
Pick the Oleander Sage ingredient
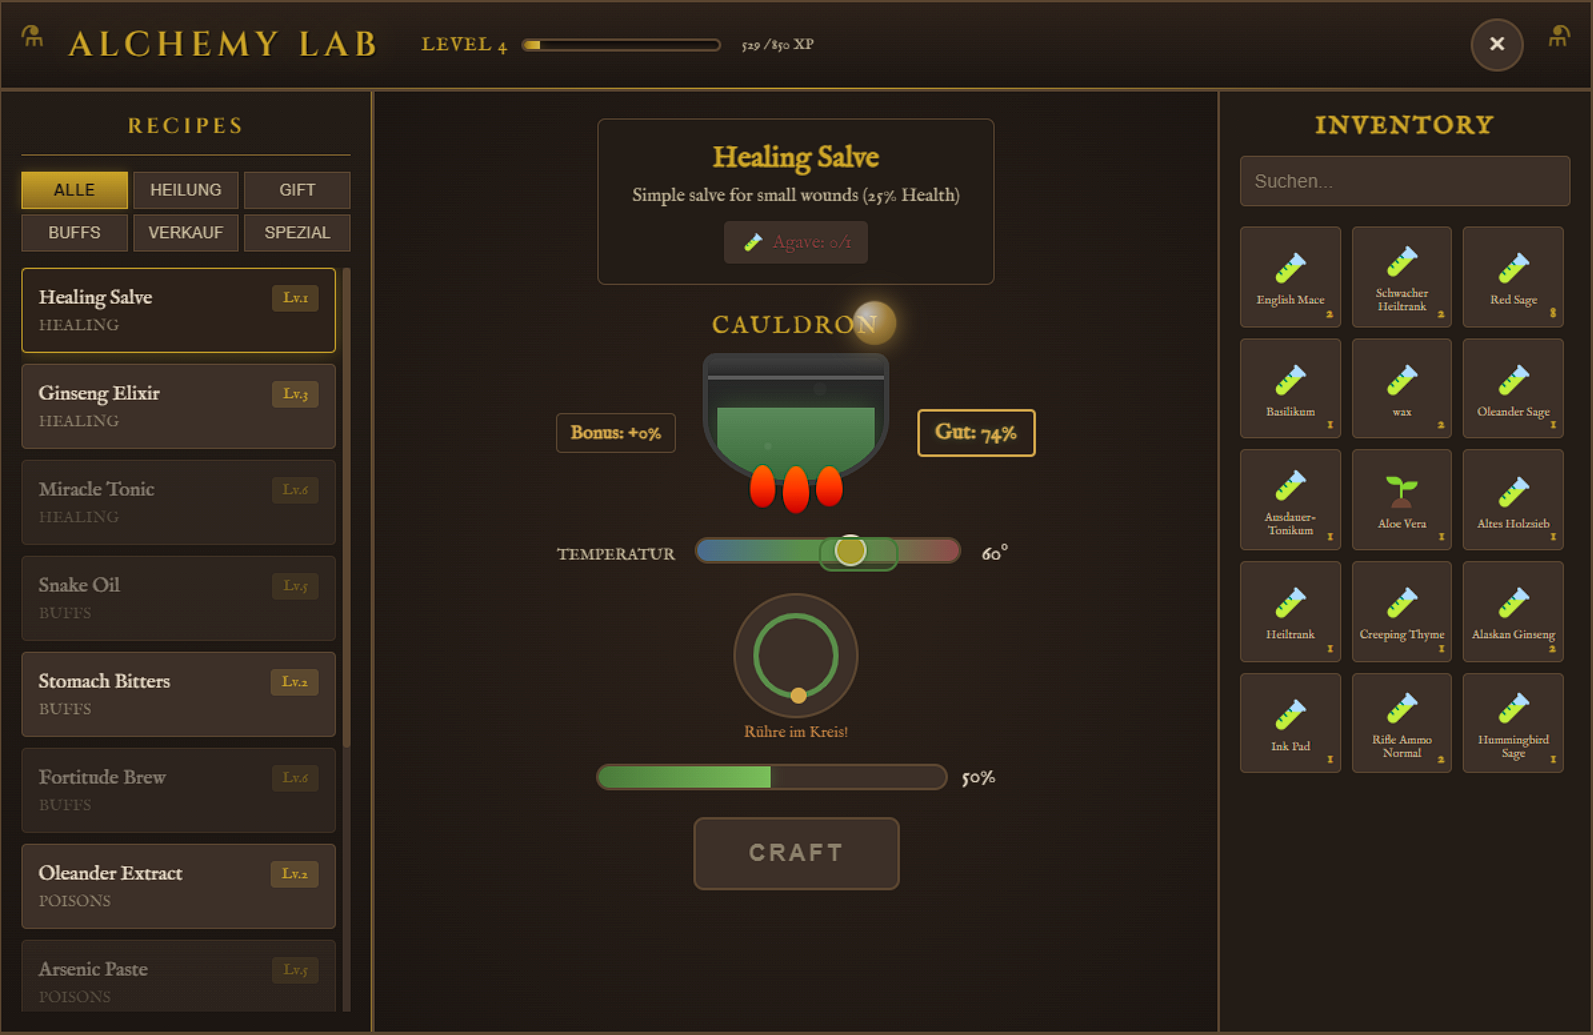coord(1513,388)
